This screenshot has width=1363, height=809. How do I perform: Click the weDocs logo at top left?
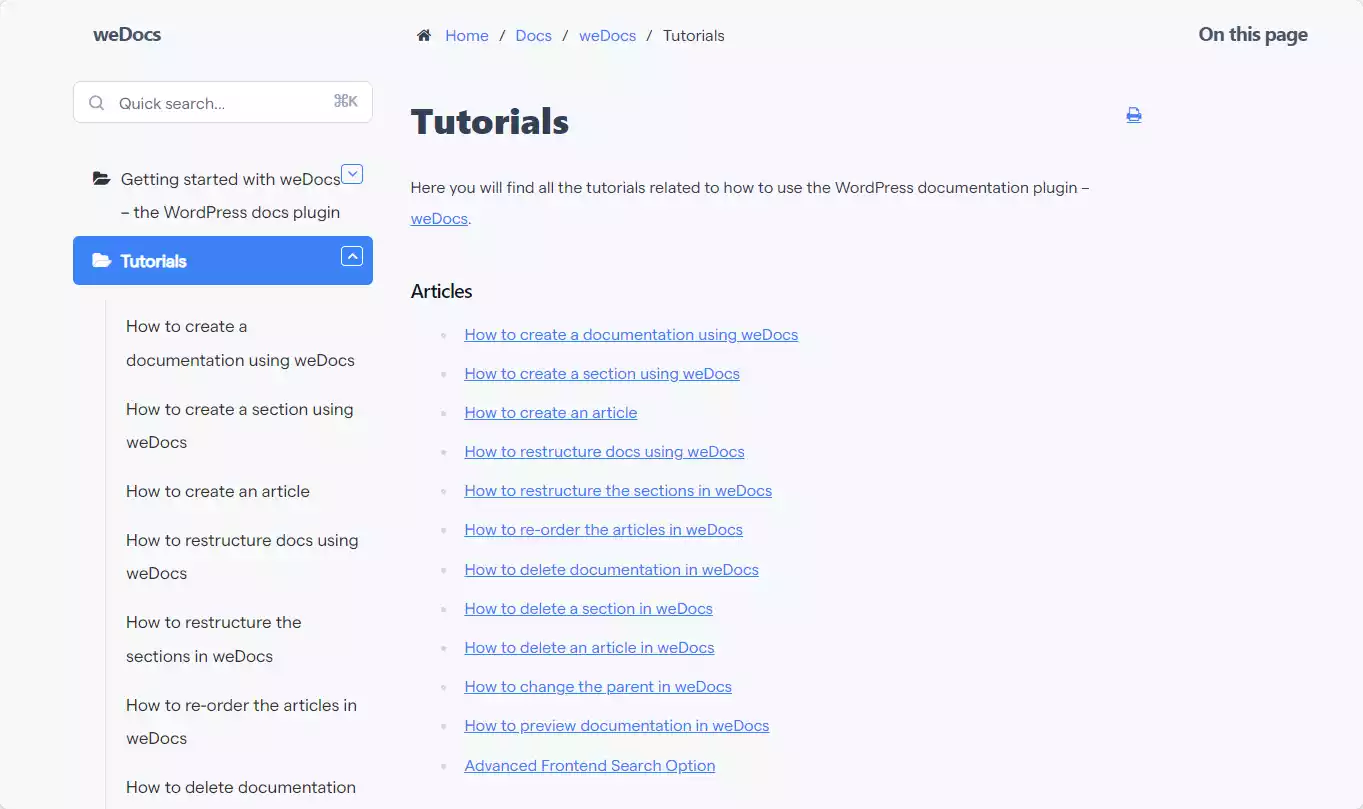tap(127, 34)
